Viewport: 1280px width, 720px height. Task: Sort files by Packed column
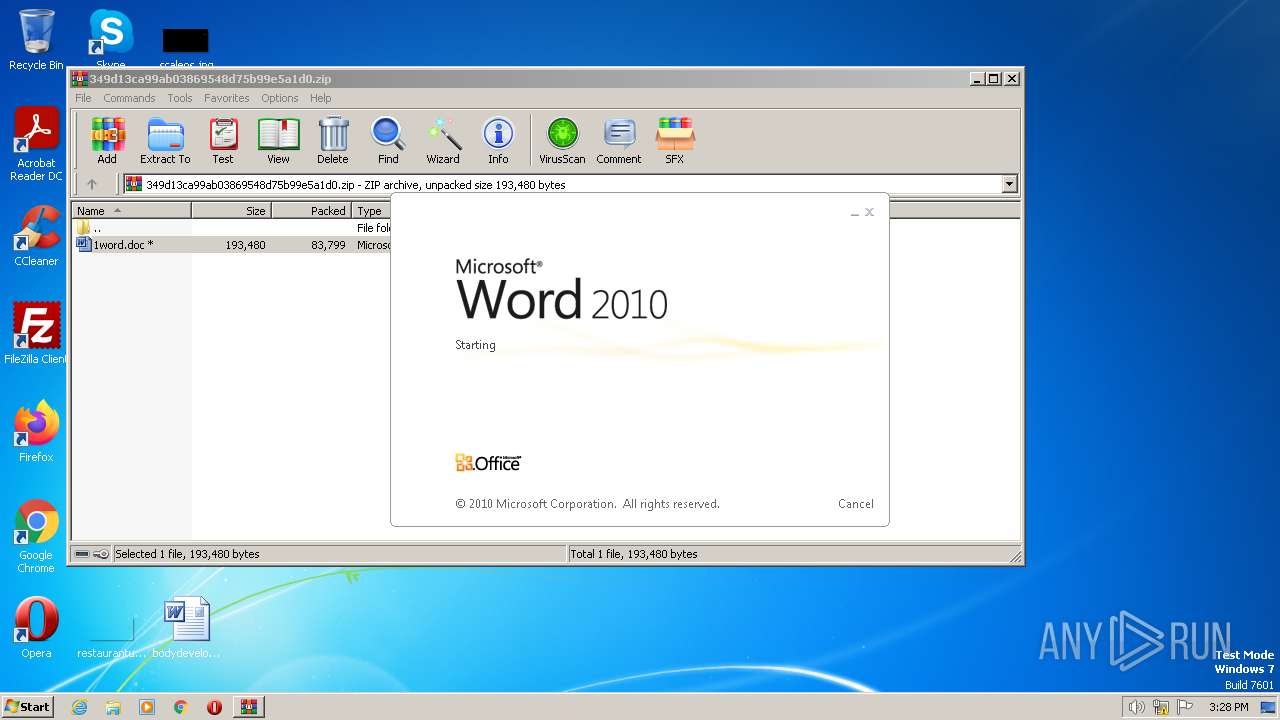(x=311, y=211)
